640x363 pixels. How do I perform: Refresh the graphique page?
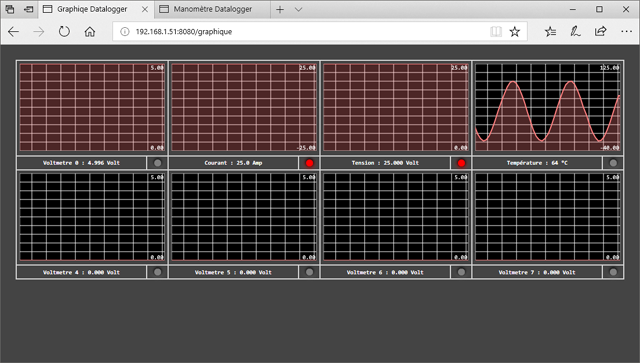pyautogui.click(x=64, y=31)
